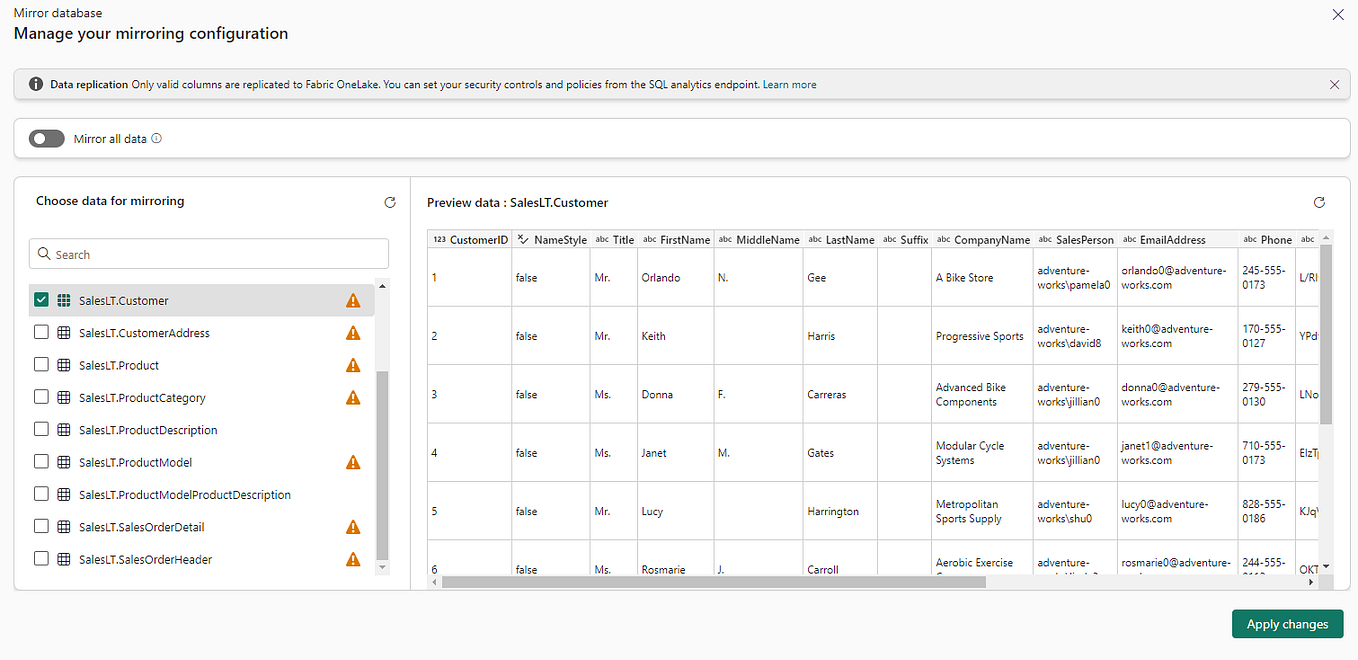The width and height of the screenshot is (1358, 660).
Task: Click the table grid icon beside SalesLT.Product
Action: coord(63,365)
